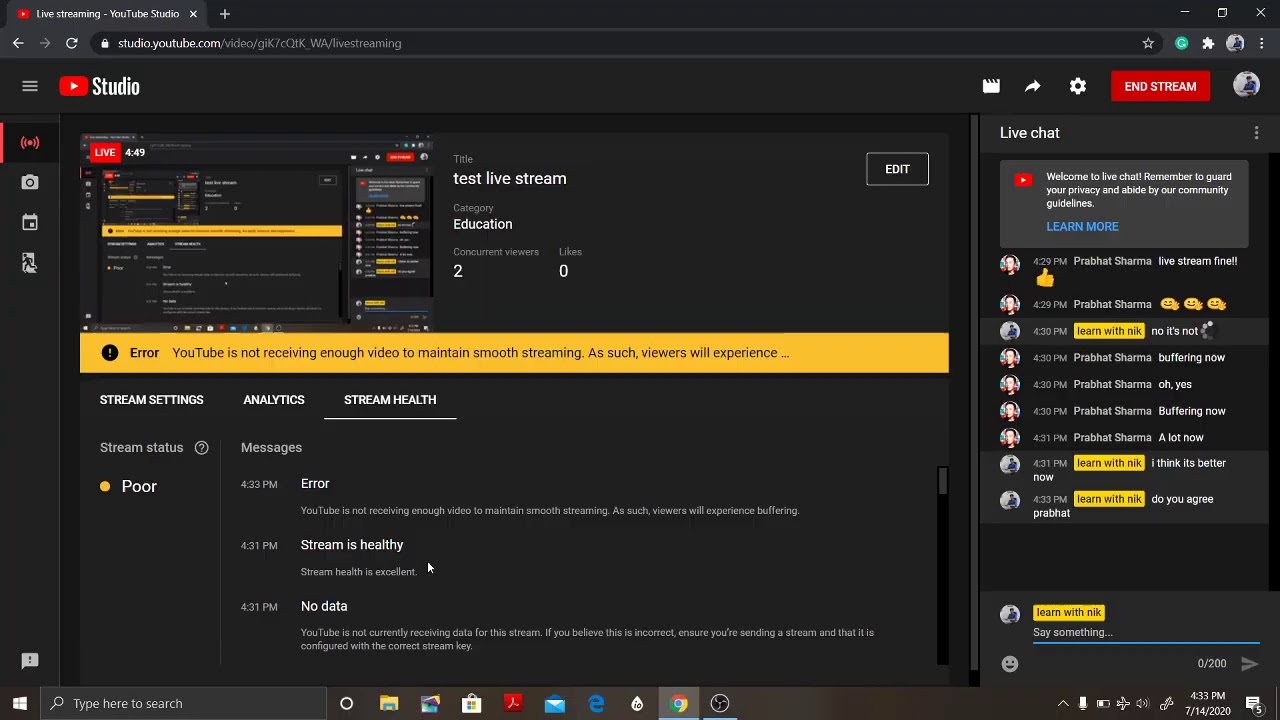The height and width of the screenshot is (720, 1280).
Task: Share the stream with the arrow icon
Action: pos(1033,86)
